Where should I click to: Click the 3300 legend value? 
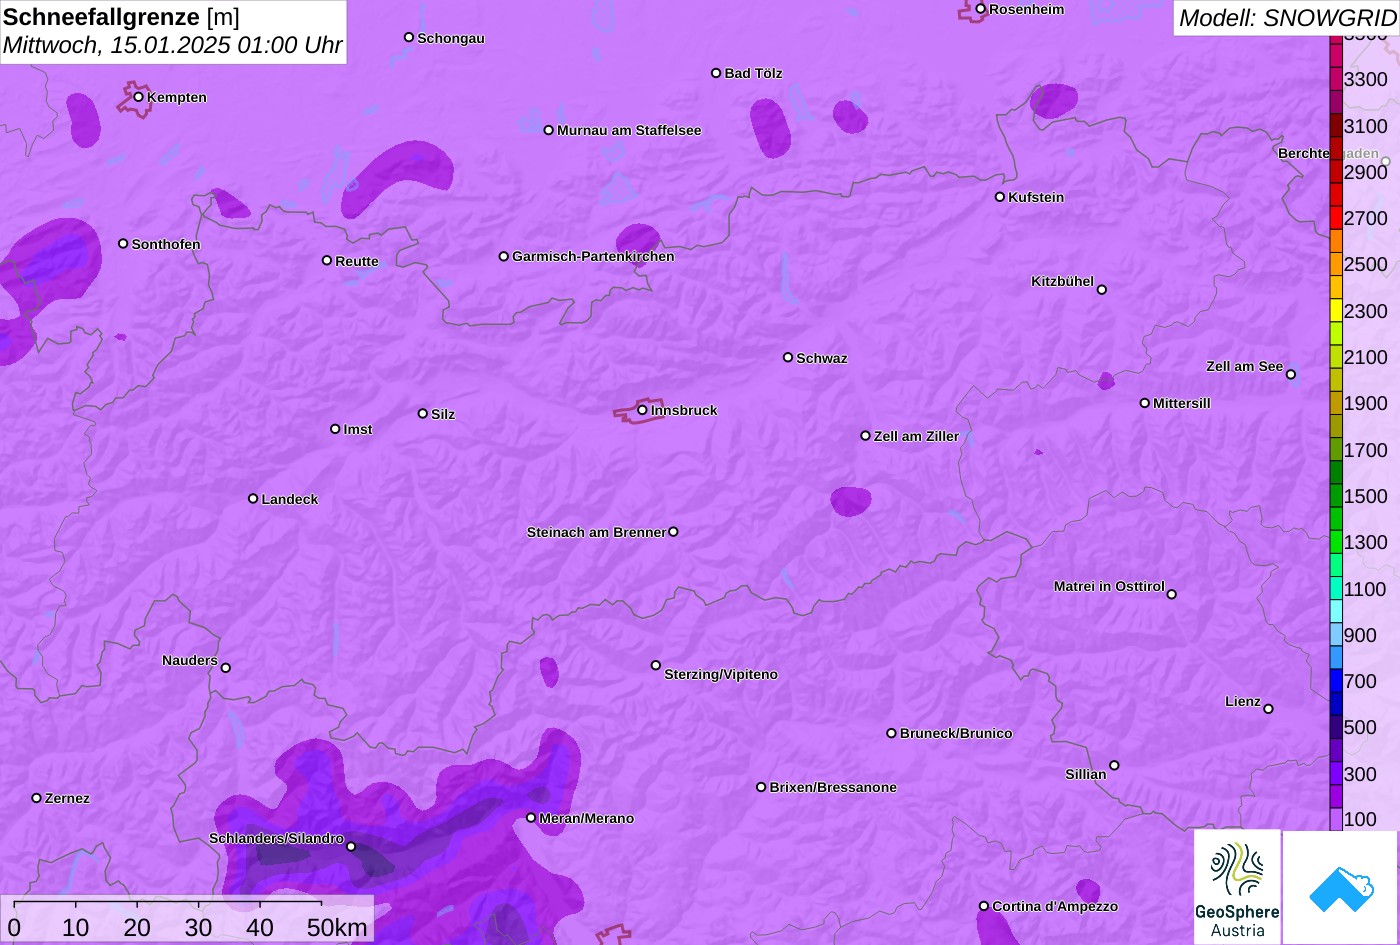pyautogui.click(x=1366, y=79)
